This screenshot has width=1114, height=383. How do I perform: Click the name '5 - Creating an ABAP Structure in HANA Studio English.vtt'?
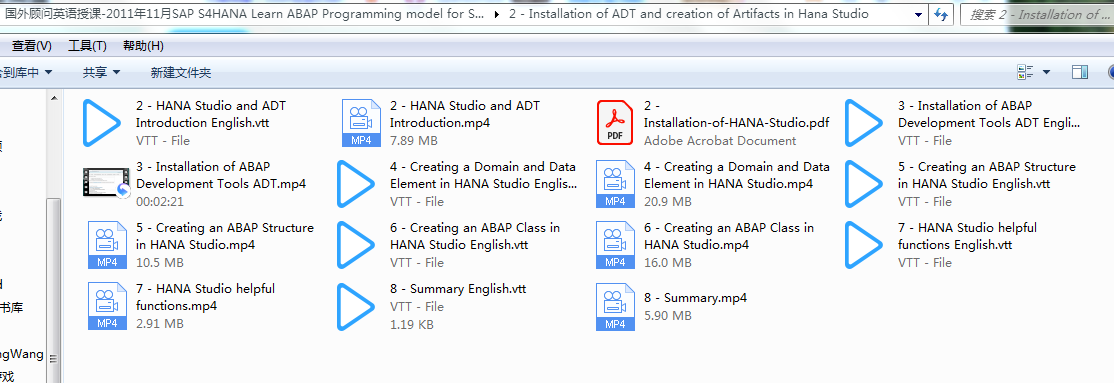pos(987,176)
